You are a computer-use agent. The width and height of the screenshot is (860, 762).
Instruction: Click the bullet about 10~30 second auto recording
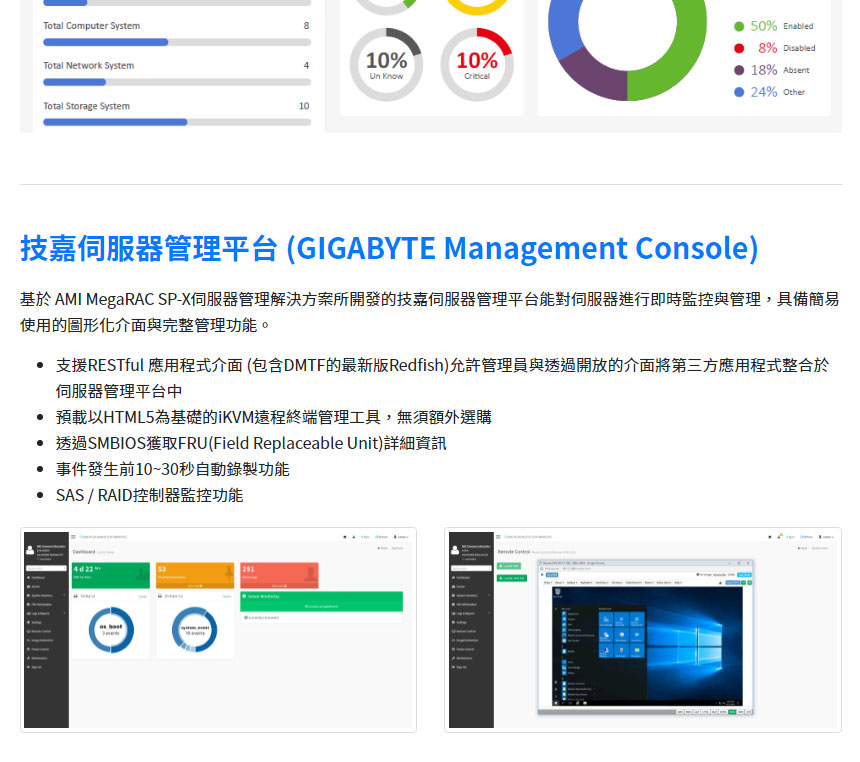pos(172,470)
